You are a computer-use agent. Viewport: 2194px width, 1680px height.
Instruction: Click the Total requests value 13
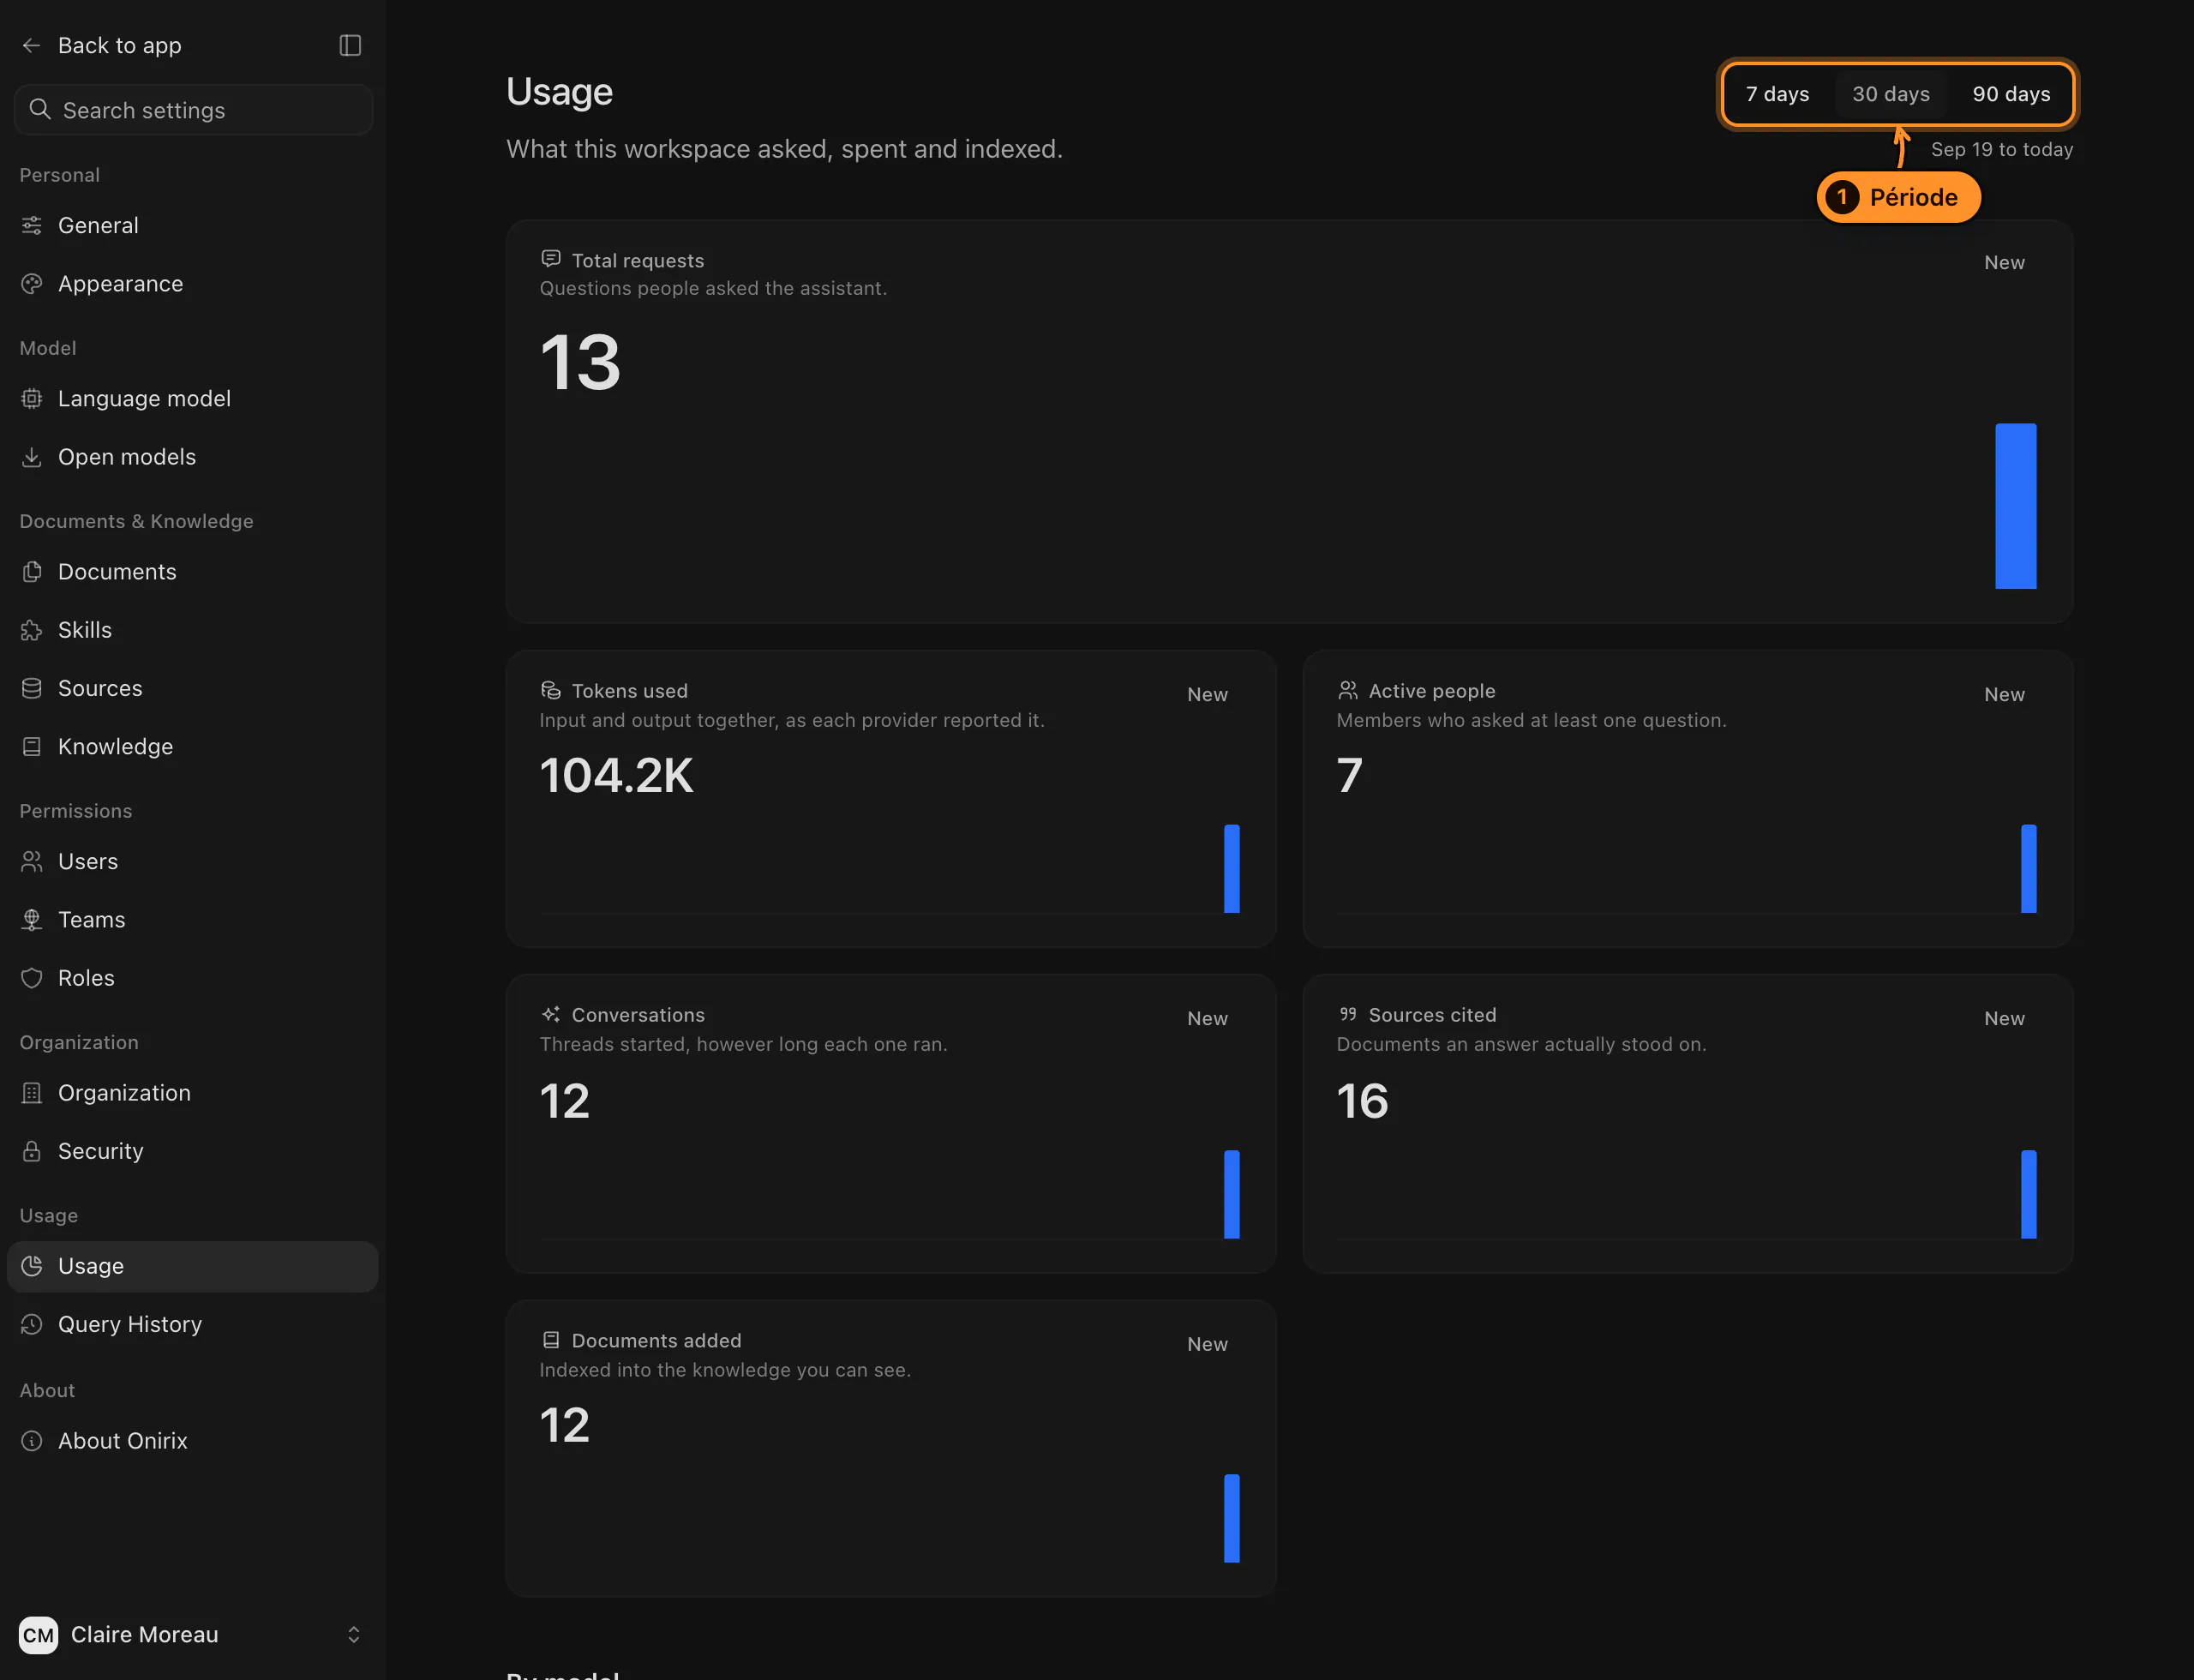(580, 363)
